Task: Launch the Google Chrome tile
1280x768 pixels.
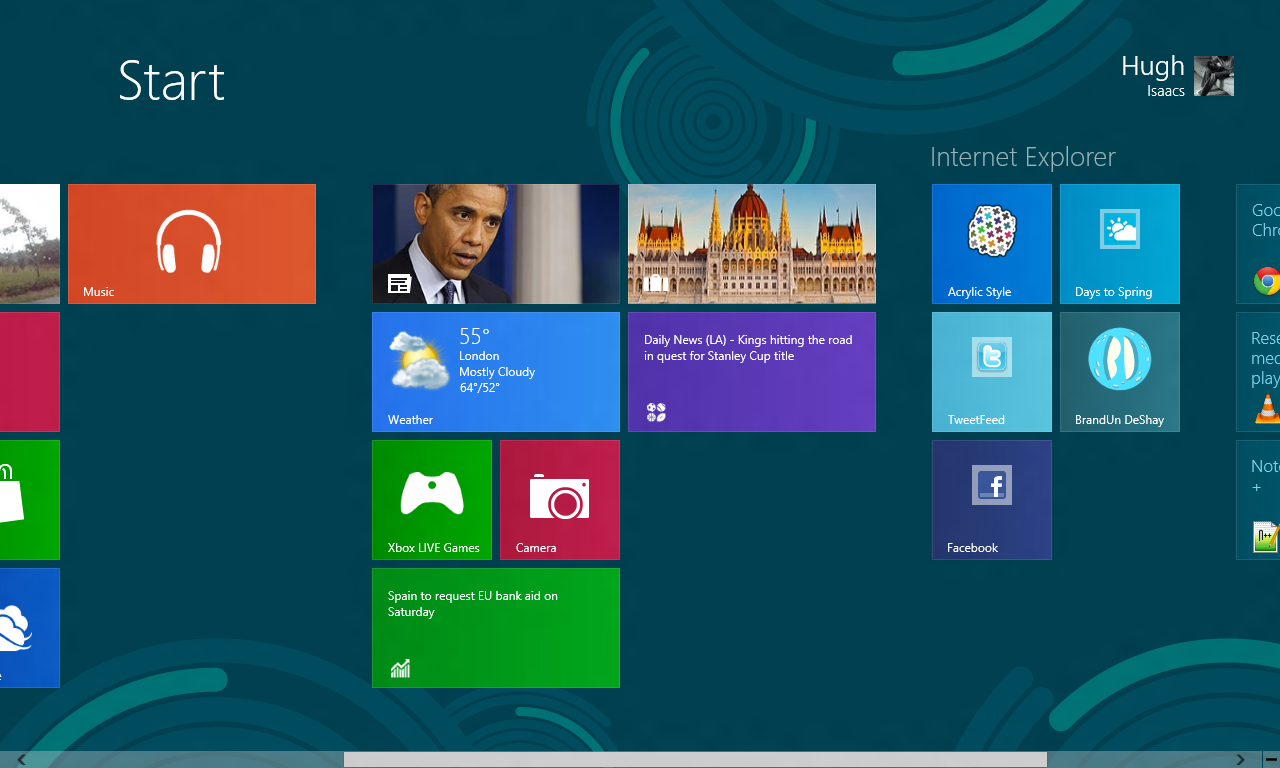Action: [1258, 244]
